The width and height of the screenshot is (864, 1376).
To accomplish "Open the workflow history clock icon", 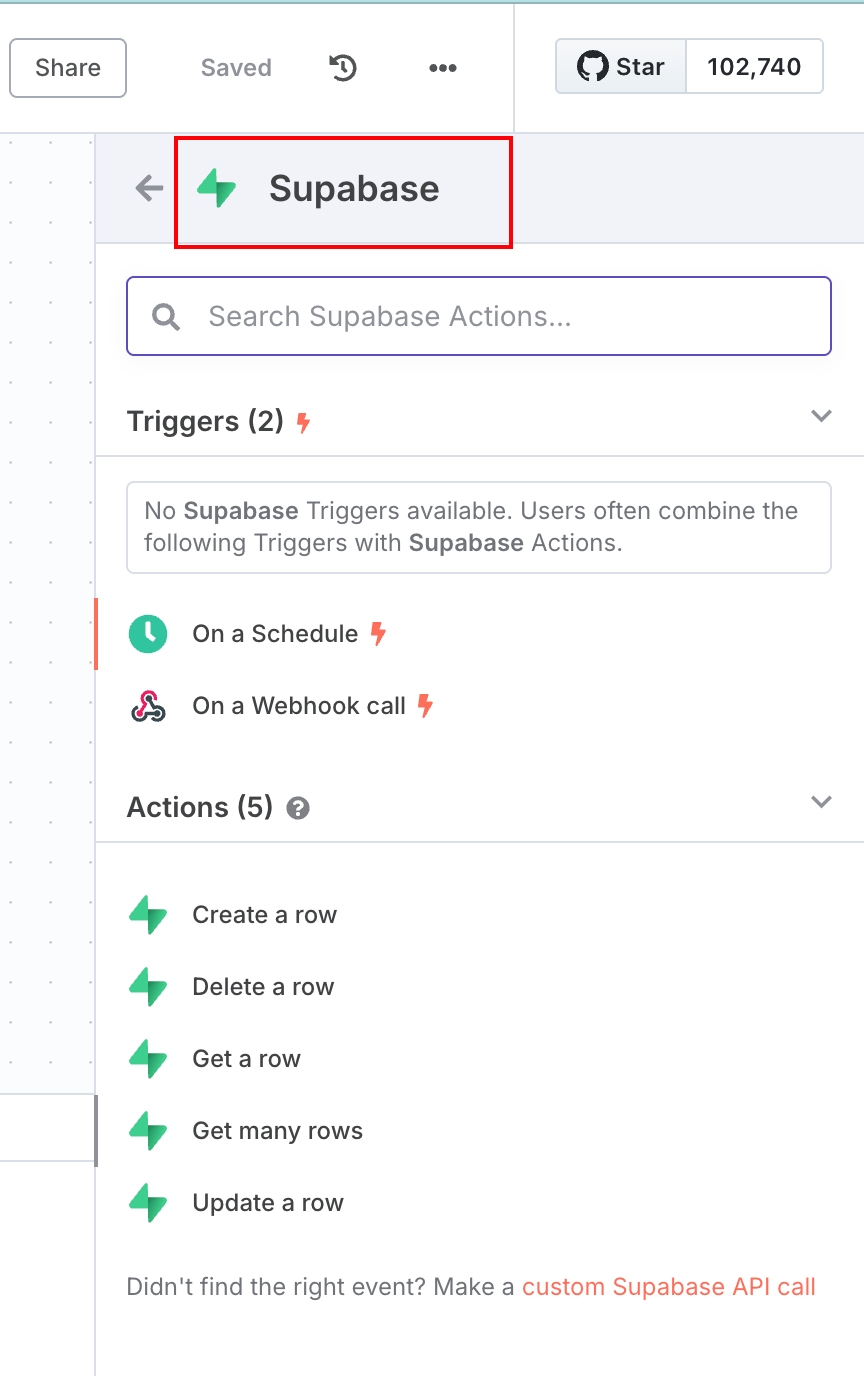I will pos(343,68).
